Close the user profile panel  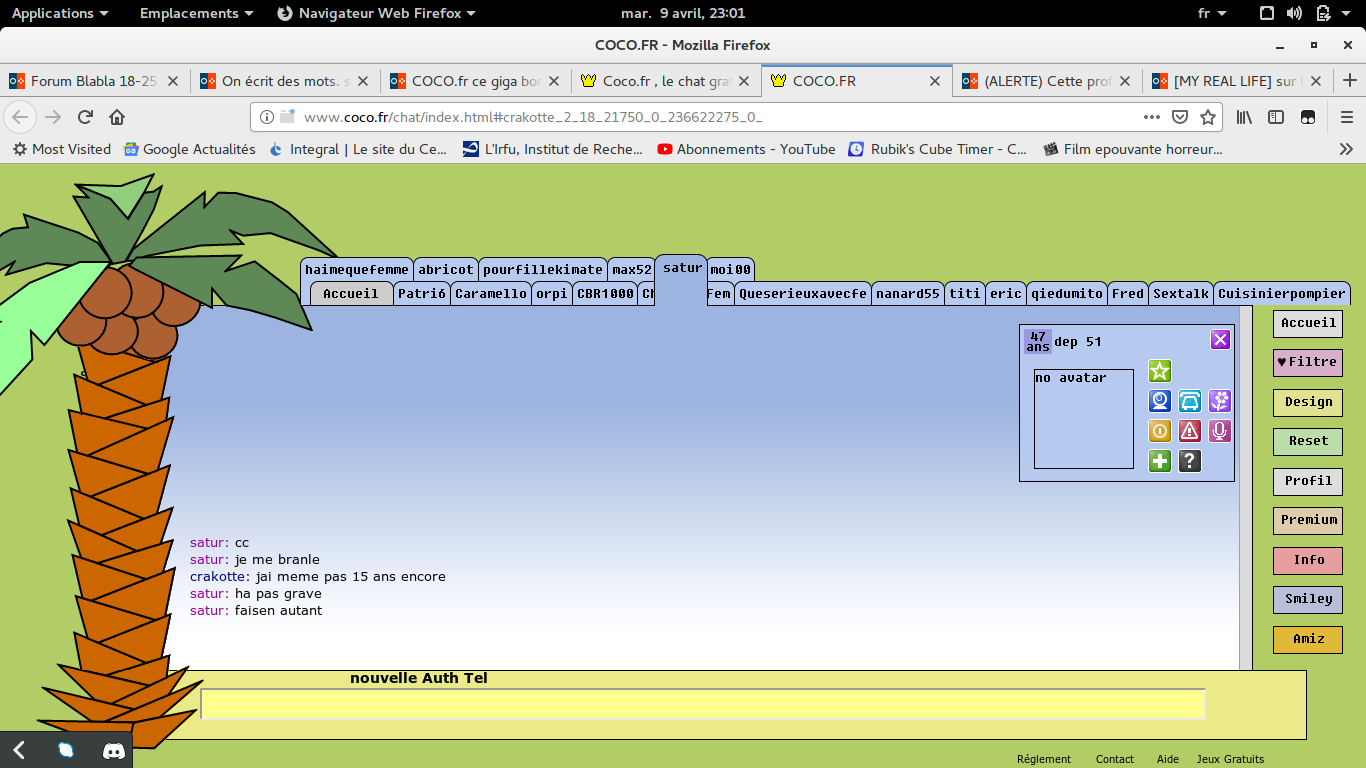(1220, 340)
